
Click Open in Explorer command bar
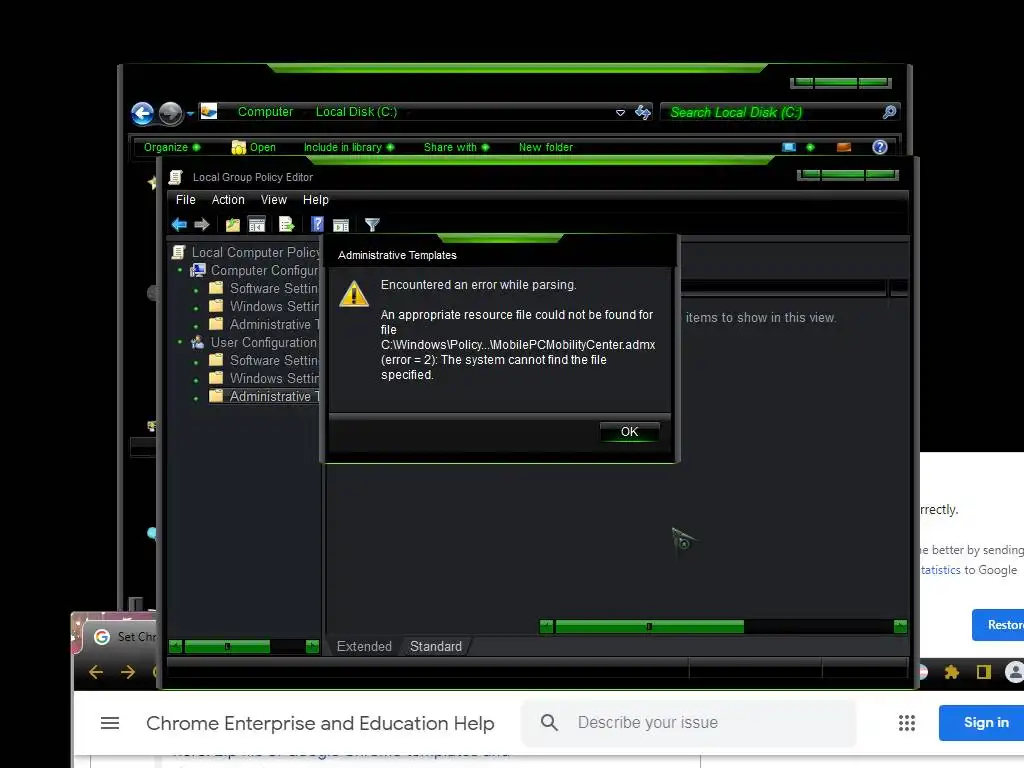(254, 148)
